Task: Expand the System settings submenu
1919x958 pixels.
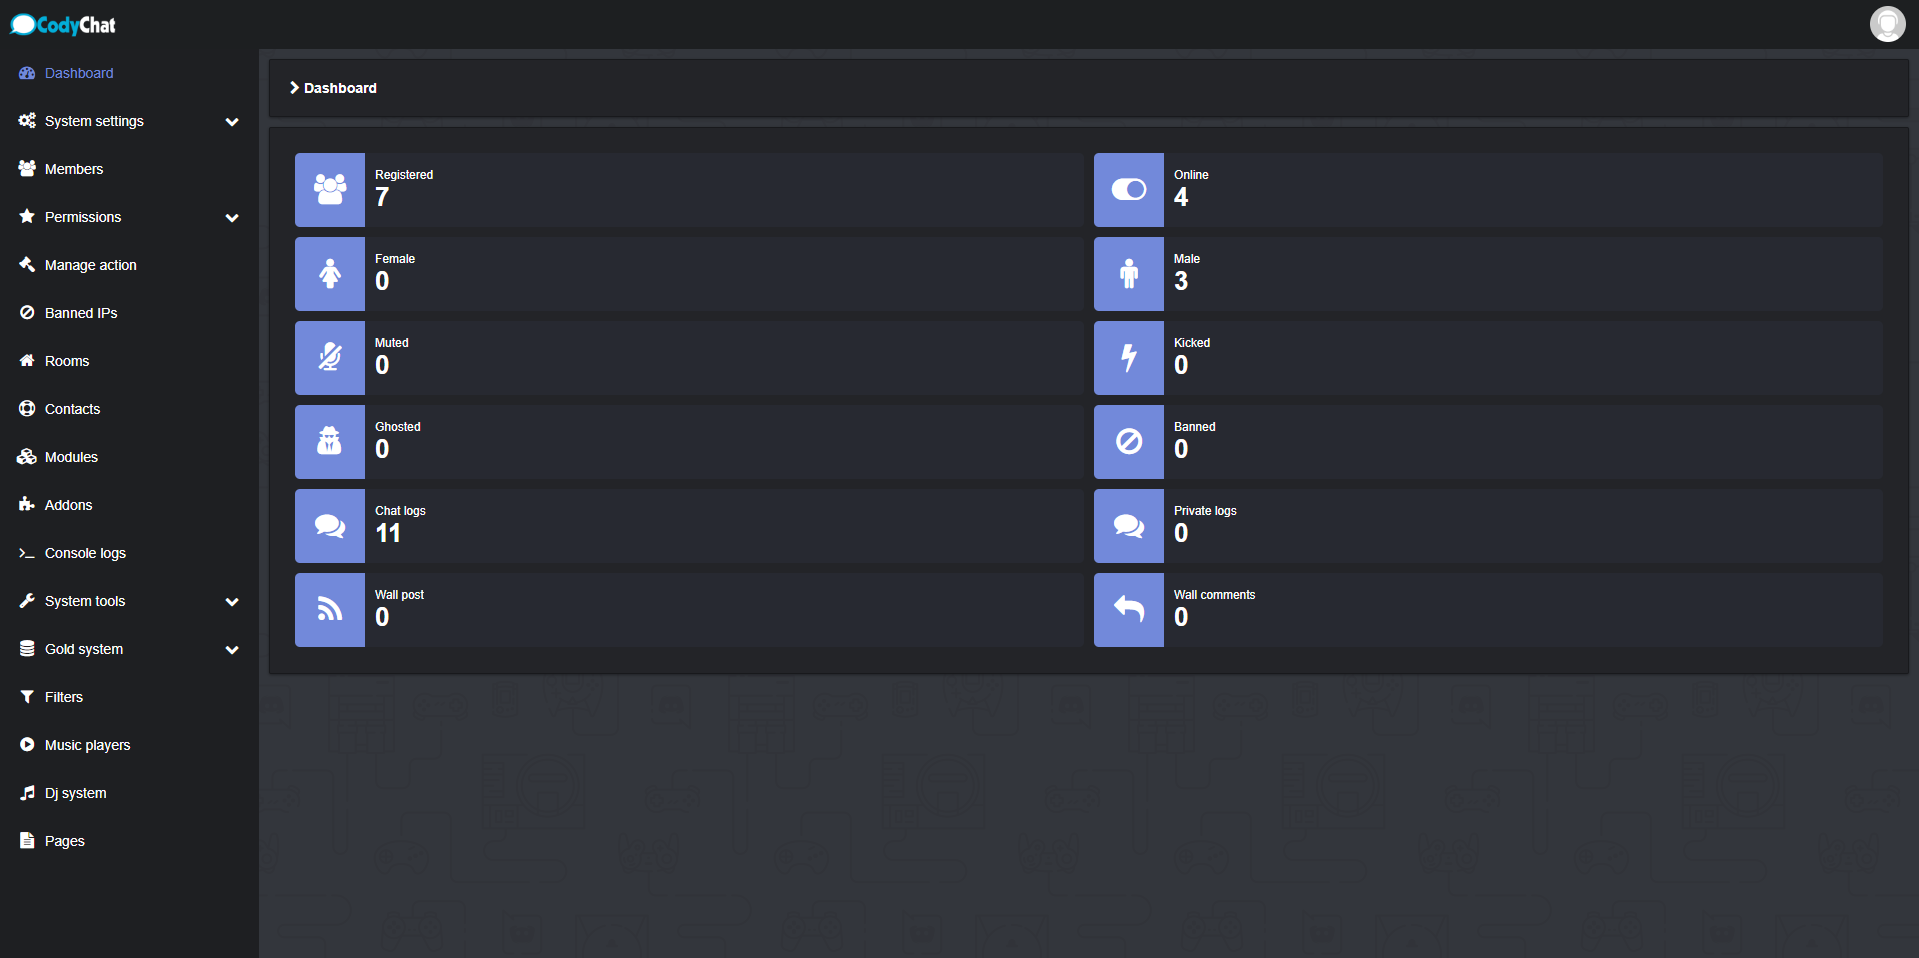Action: coord(232,122)
